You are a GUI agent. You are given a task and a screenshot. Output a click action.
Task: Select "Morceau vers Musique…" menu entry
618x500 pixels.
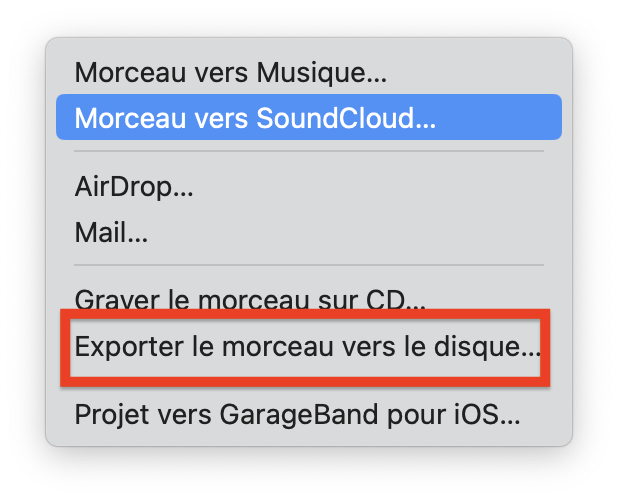click(x=309, y=72)
